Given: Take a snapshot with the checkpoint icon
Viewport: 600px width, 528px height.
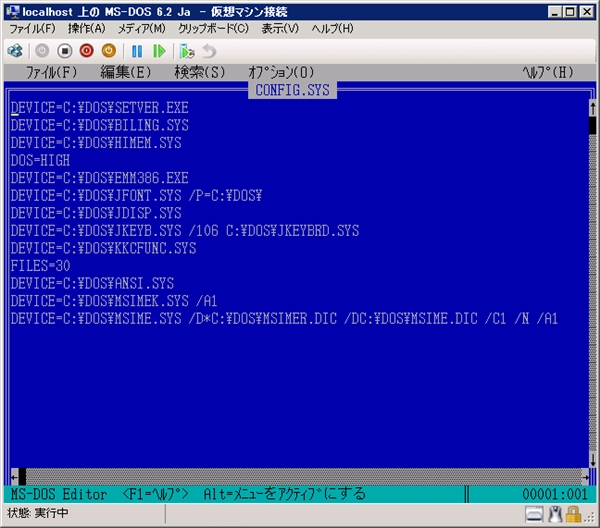Looking at the screenshot, I should click(187, 51).
